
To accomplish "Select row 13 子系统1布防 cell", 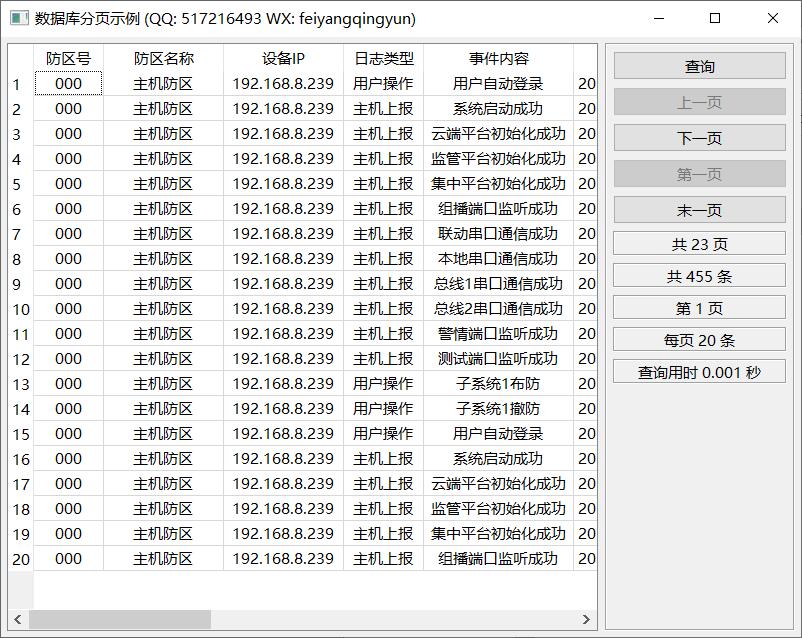I will pyautogui.click(x=498, y=384).
